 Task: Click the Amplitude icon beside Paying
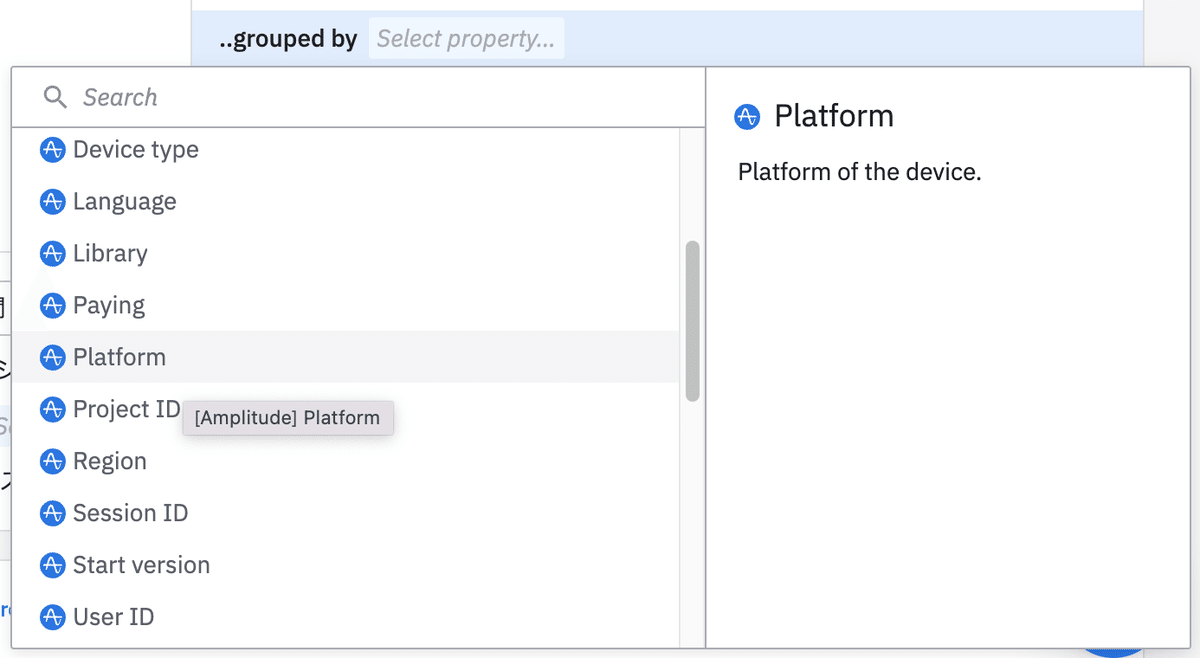pos(52,306)
